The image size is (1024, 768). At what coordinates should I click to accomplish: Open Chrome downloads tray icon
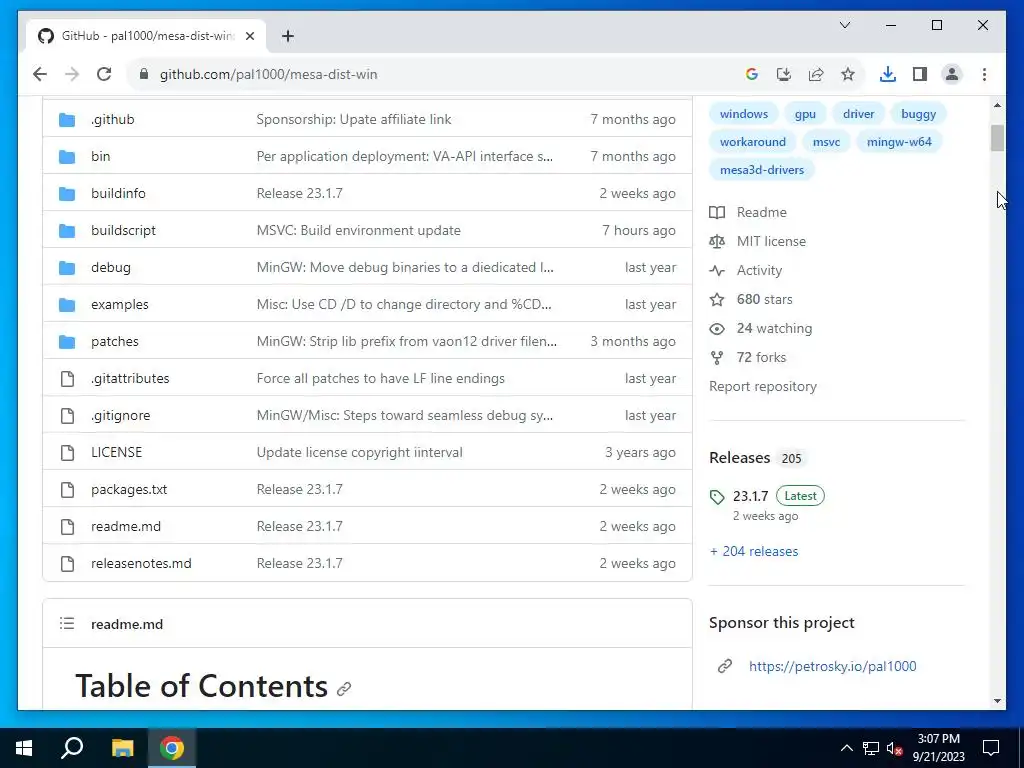888,74
